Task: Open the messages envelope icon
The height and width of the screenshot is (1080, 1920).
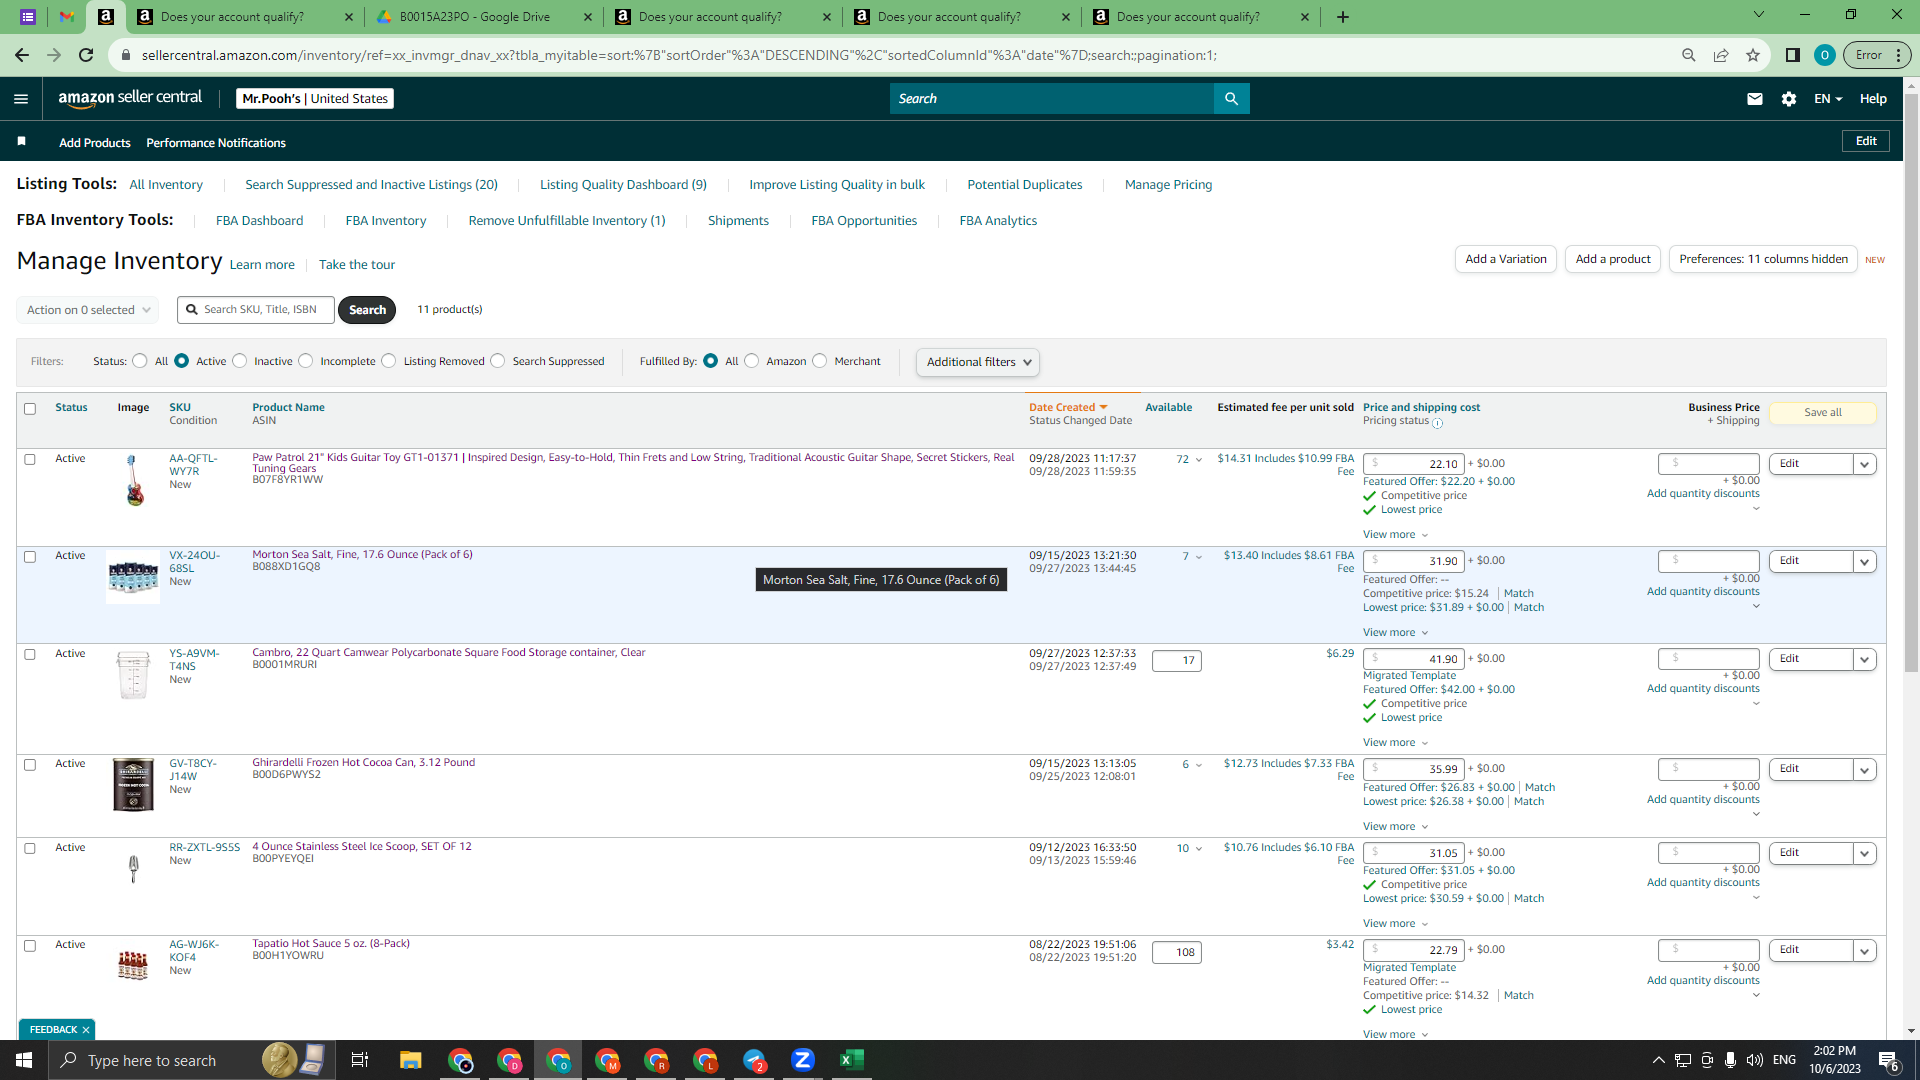Action: point(1754,98)
